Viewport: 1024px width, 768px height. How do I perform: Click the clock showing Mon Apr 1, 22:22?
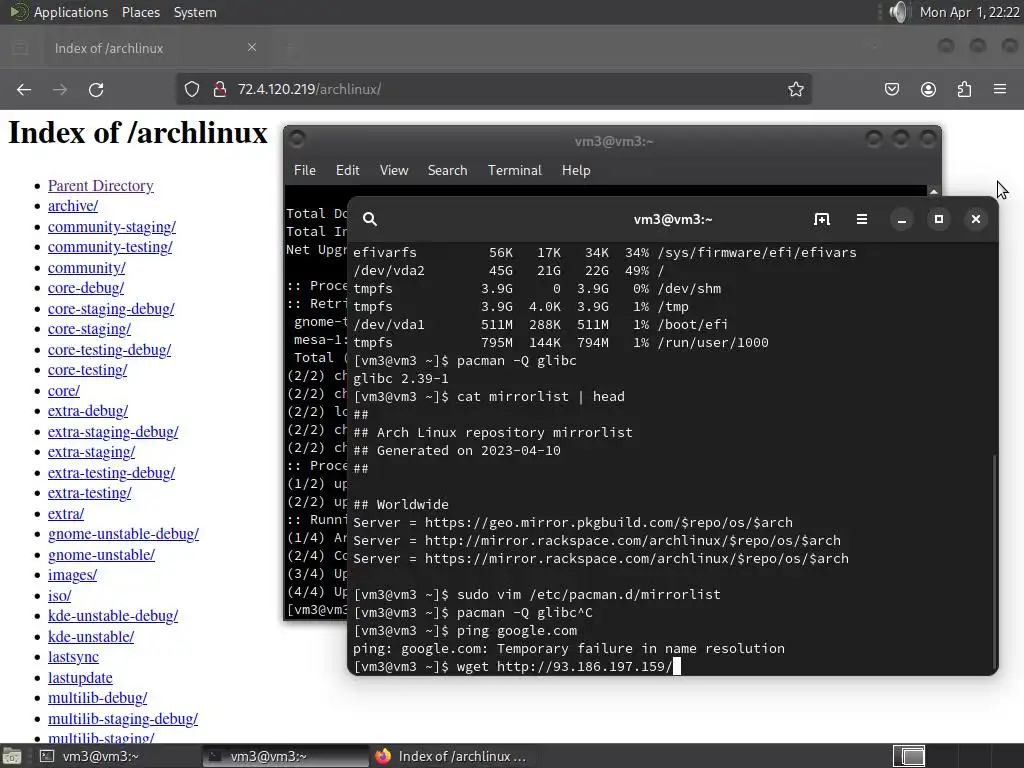click(x=969, y=12)
